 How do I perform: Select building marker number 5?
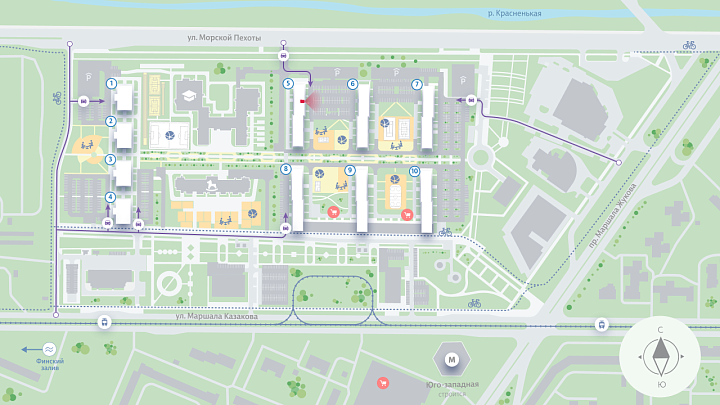coord(288,84)
